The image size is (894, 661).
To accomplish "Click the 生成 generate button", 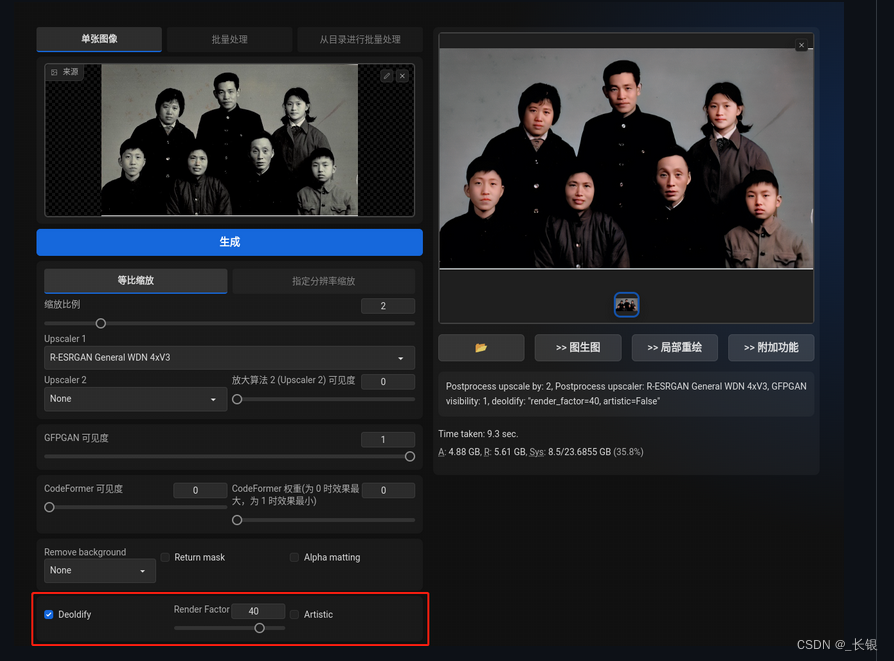I will [x=229, y=242].
